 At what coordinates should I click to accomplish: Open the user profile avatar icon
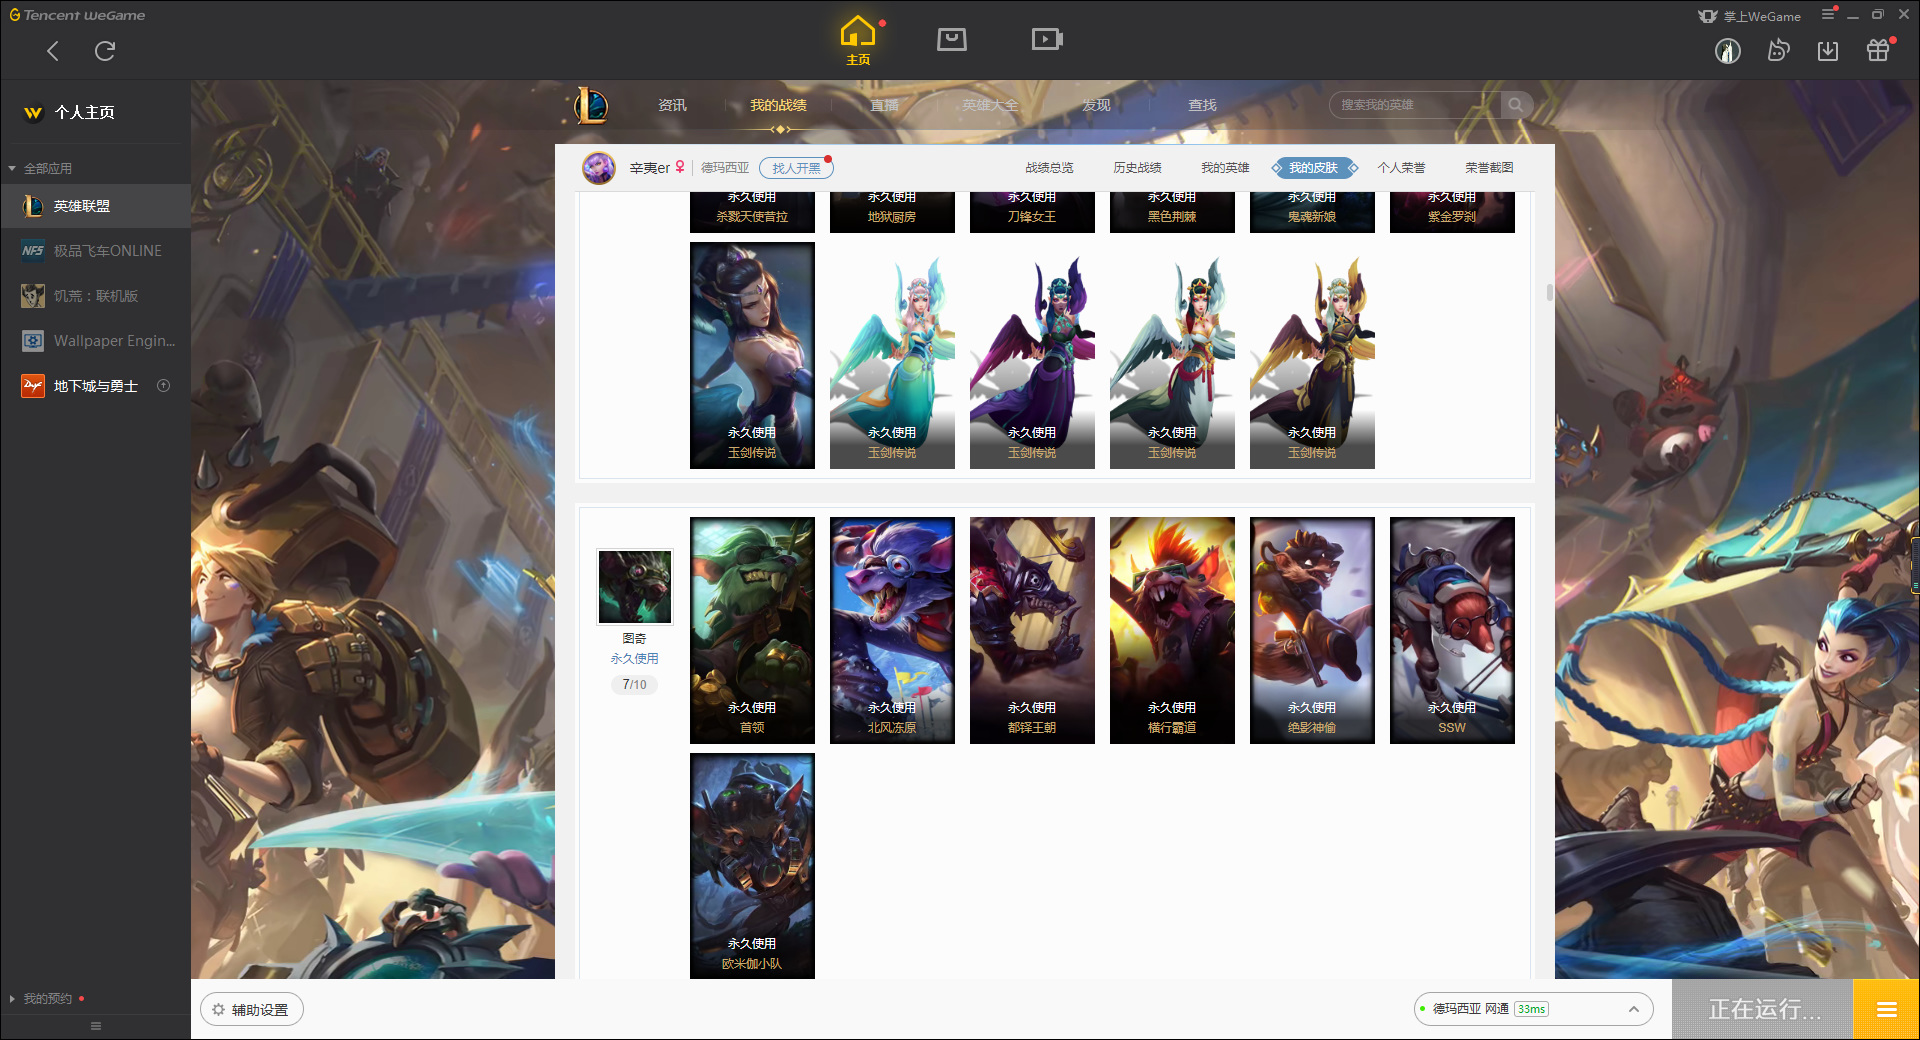click(x=1728, y=51)
